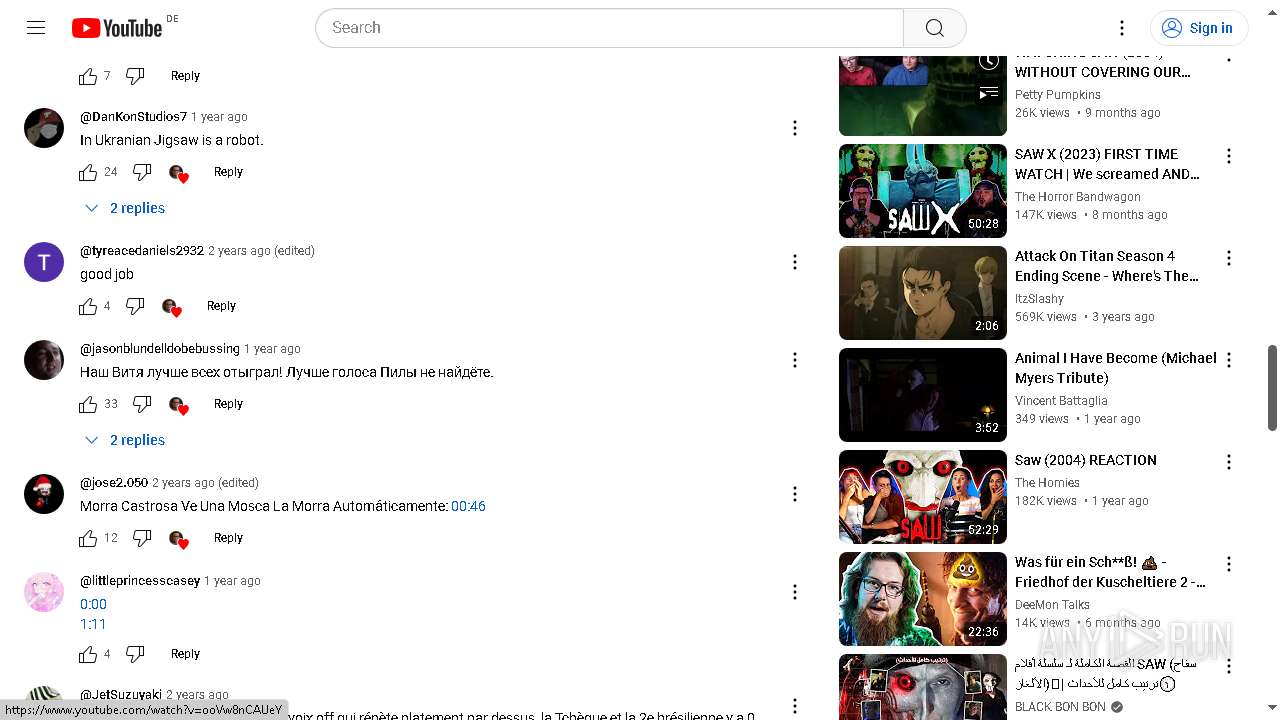
Task: Dislike @DanKonStudios7's comment
Action: 142,172
